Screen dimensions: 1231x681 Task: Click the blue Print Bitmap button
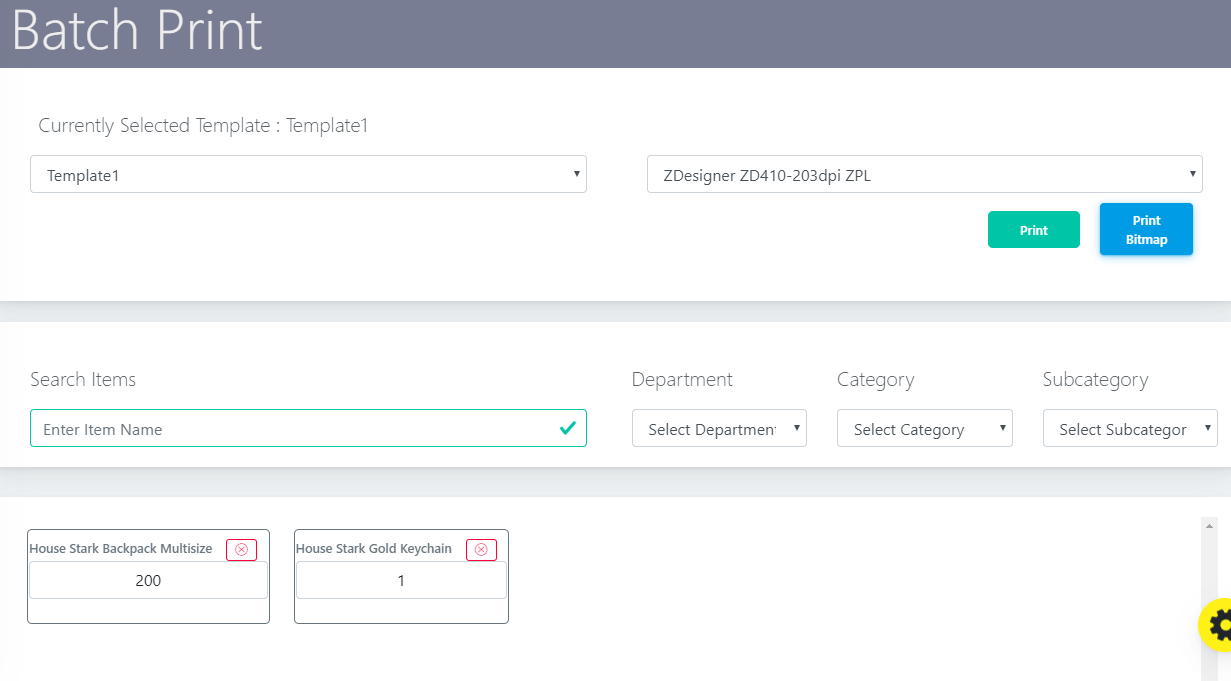click(1146, 229)
